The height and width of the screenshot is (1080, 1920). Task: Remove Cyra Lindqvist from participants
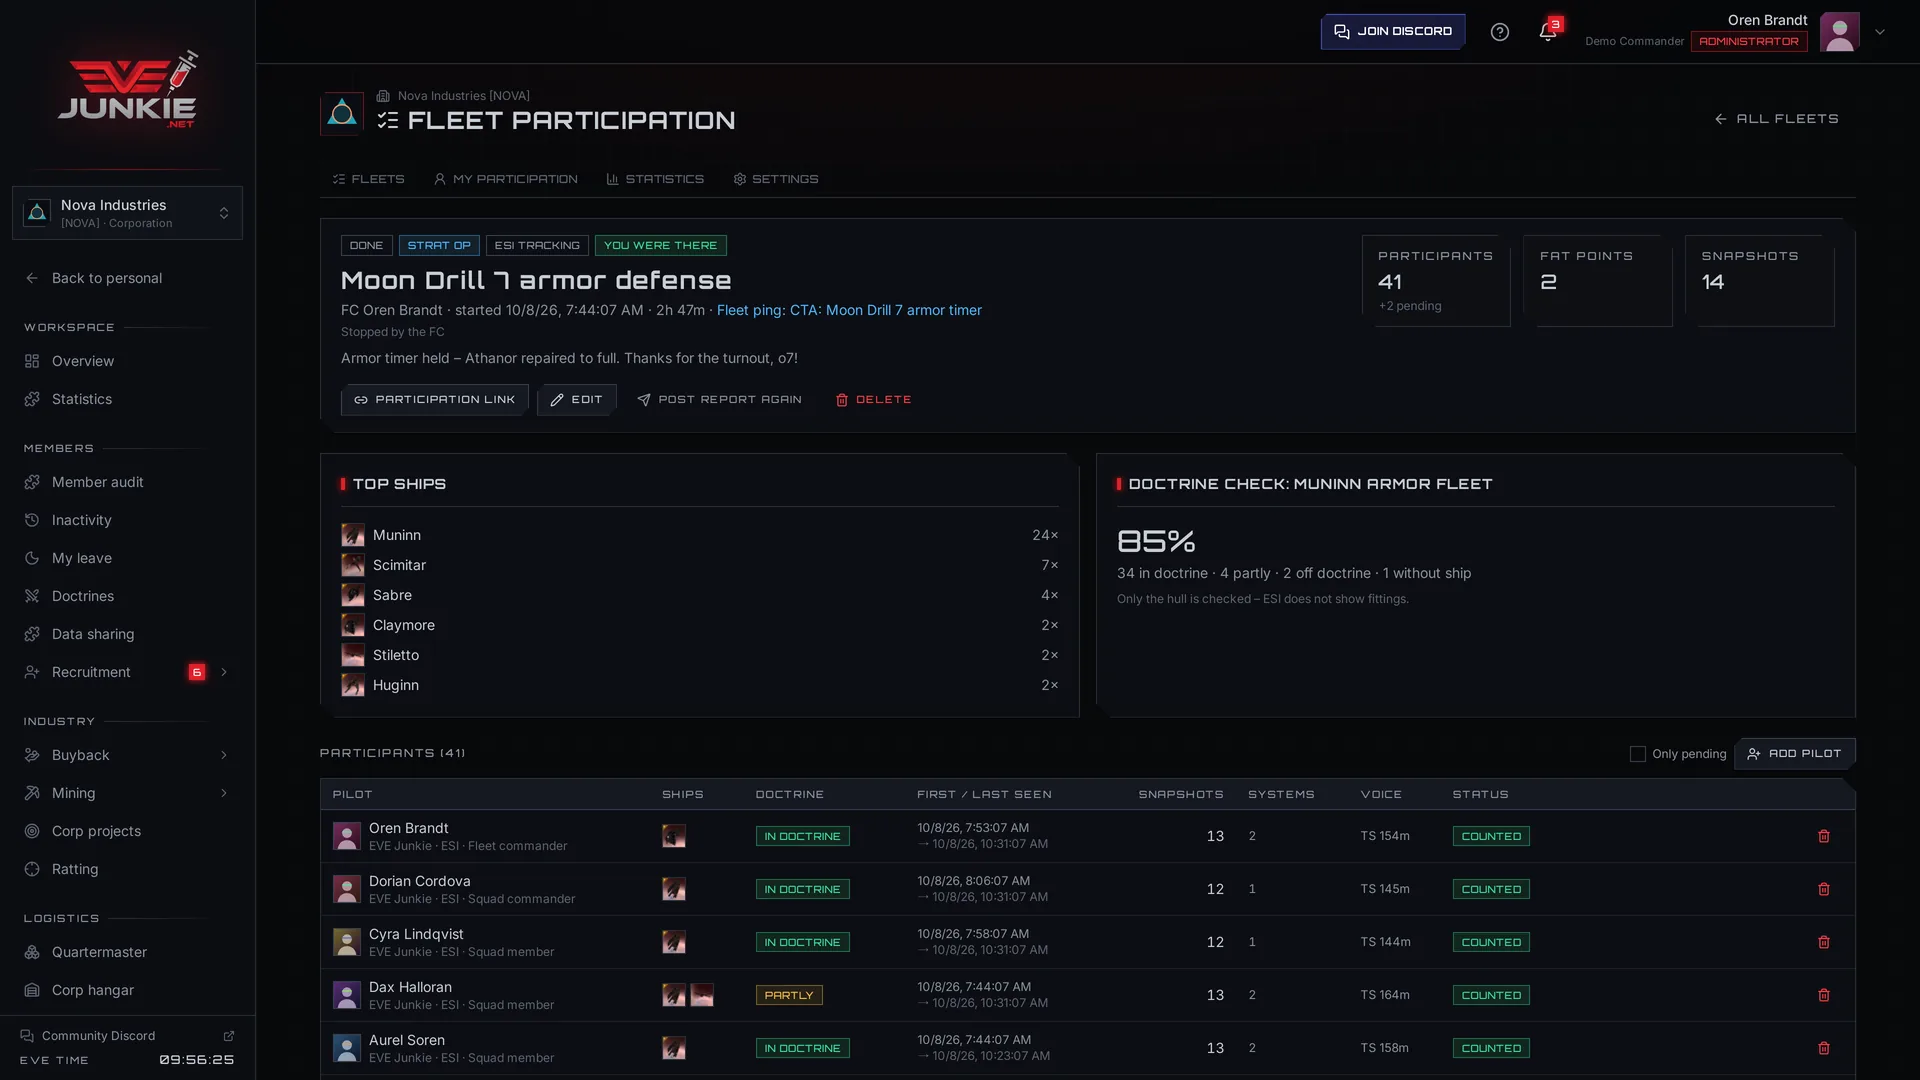[x=1824, y=942]
